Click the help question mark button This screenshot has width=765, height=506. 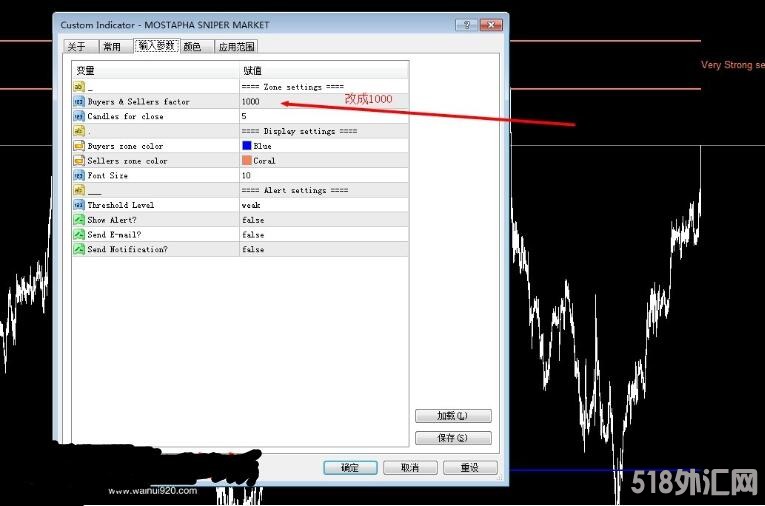click(x=466, y=24)
